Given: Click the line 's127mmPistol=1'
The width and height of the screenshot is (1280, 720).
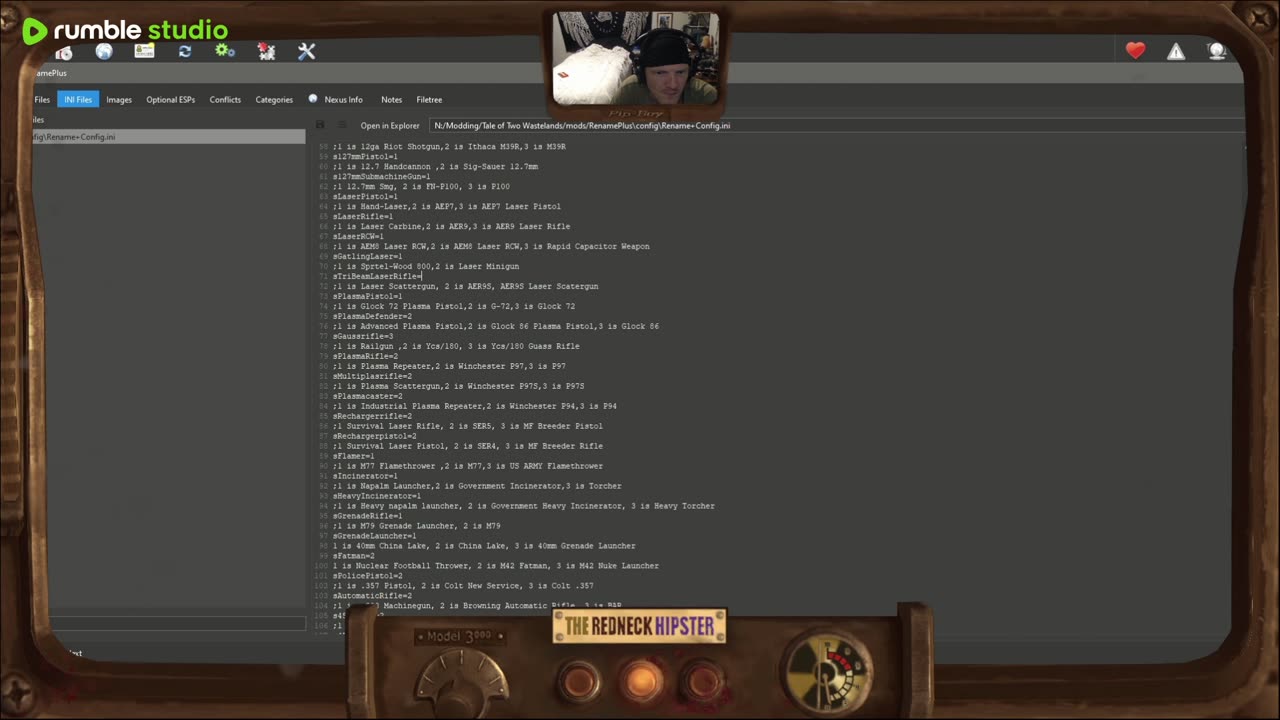Looking at the screenshot, I should [365, 157].
